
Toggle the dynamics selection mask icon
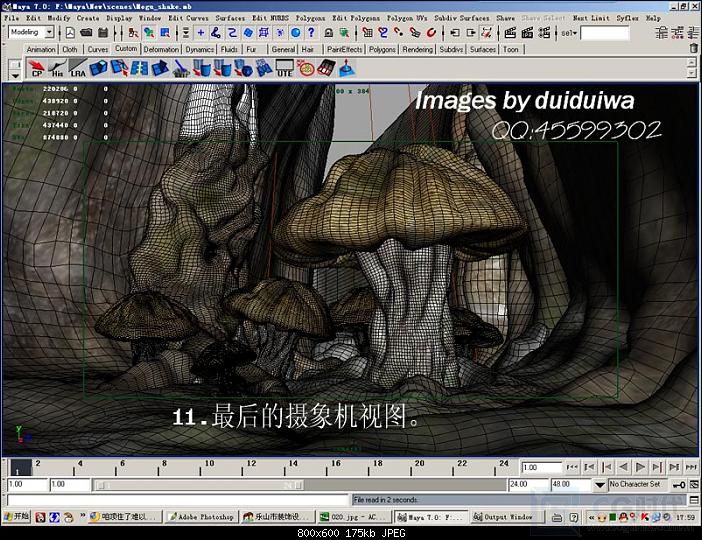pos(280,33)
